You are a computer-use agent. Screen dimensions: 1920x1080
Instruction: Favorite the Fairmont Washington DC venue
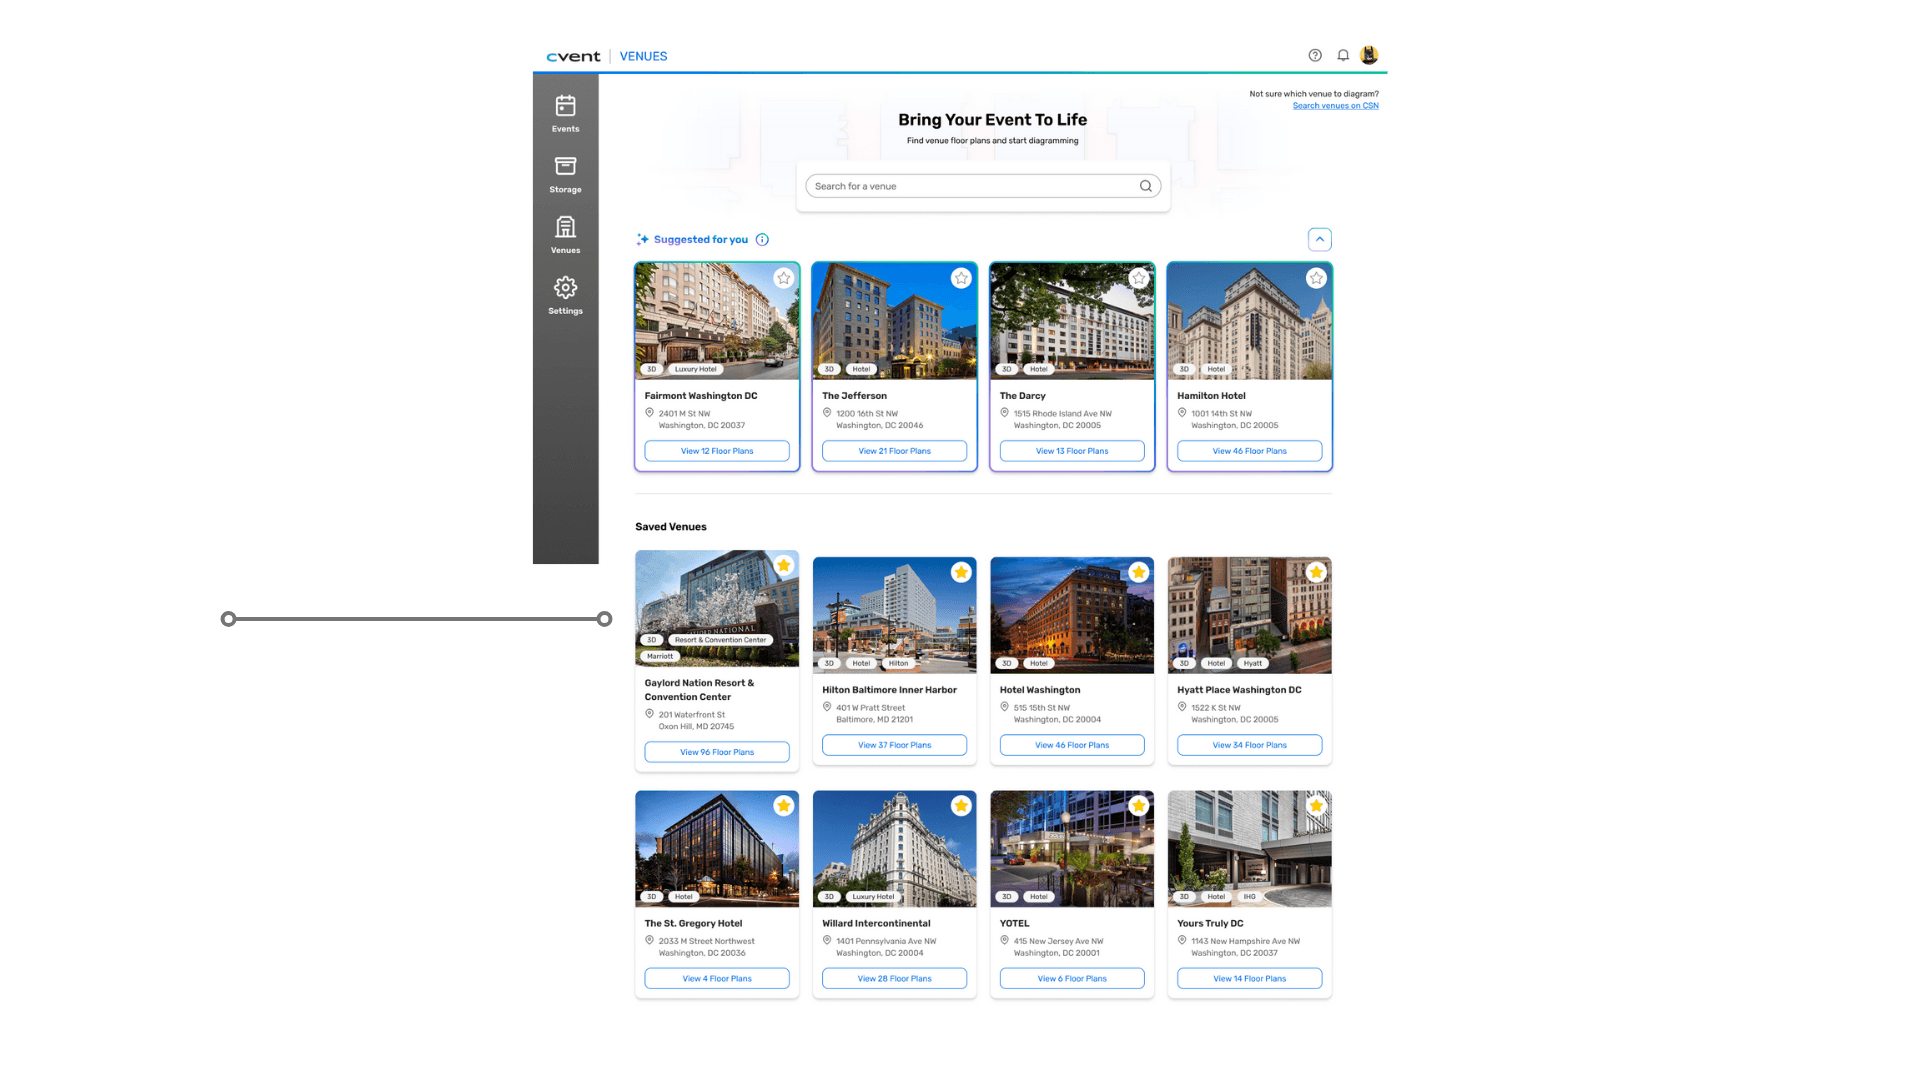coord(784,278)
